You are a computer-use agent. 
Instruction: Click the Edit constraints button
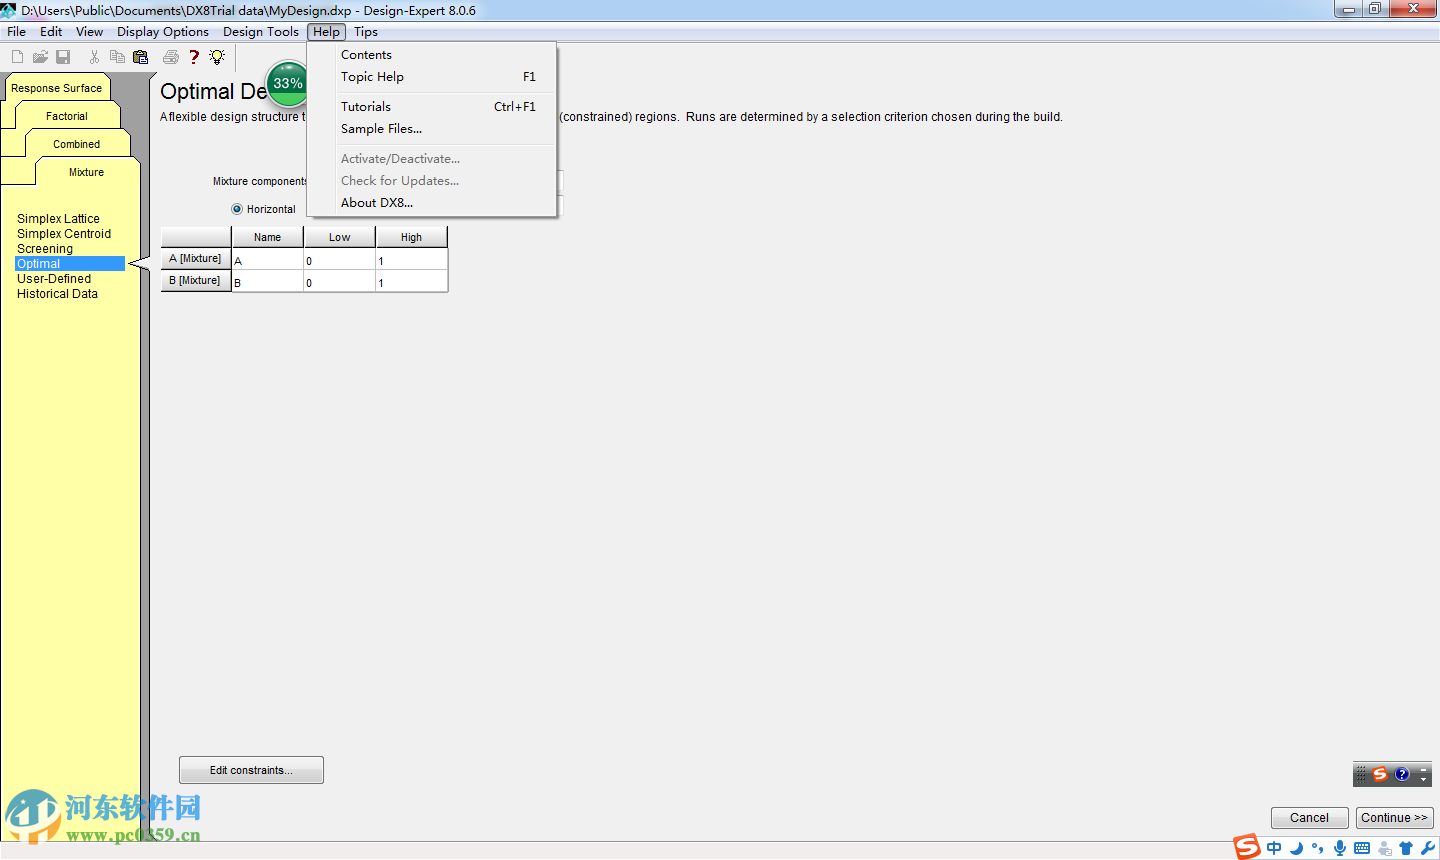coord(251,769)
